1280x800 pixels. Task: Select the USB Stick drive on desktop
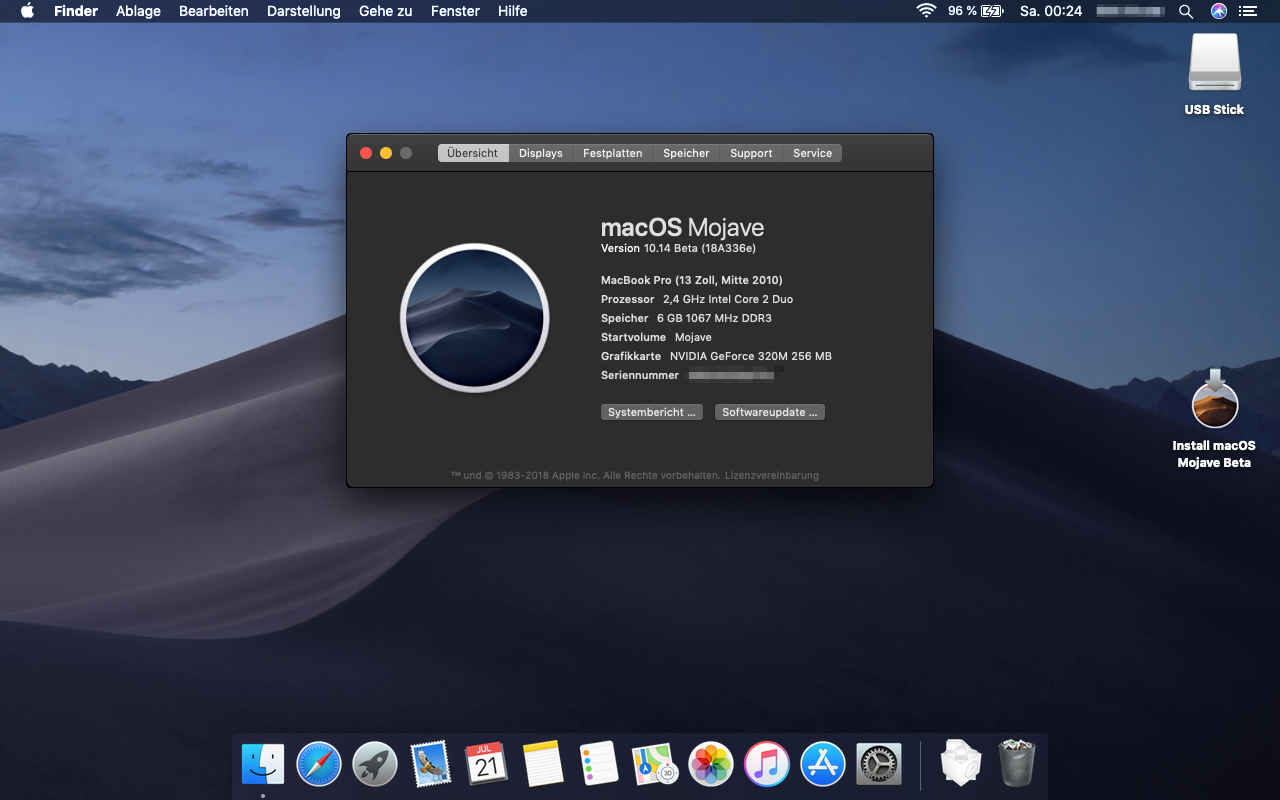pos(1214,75)
